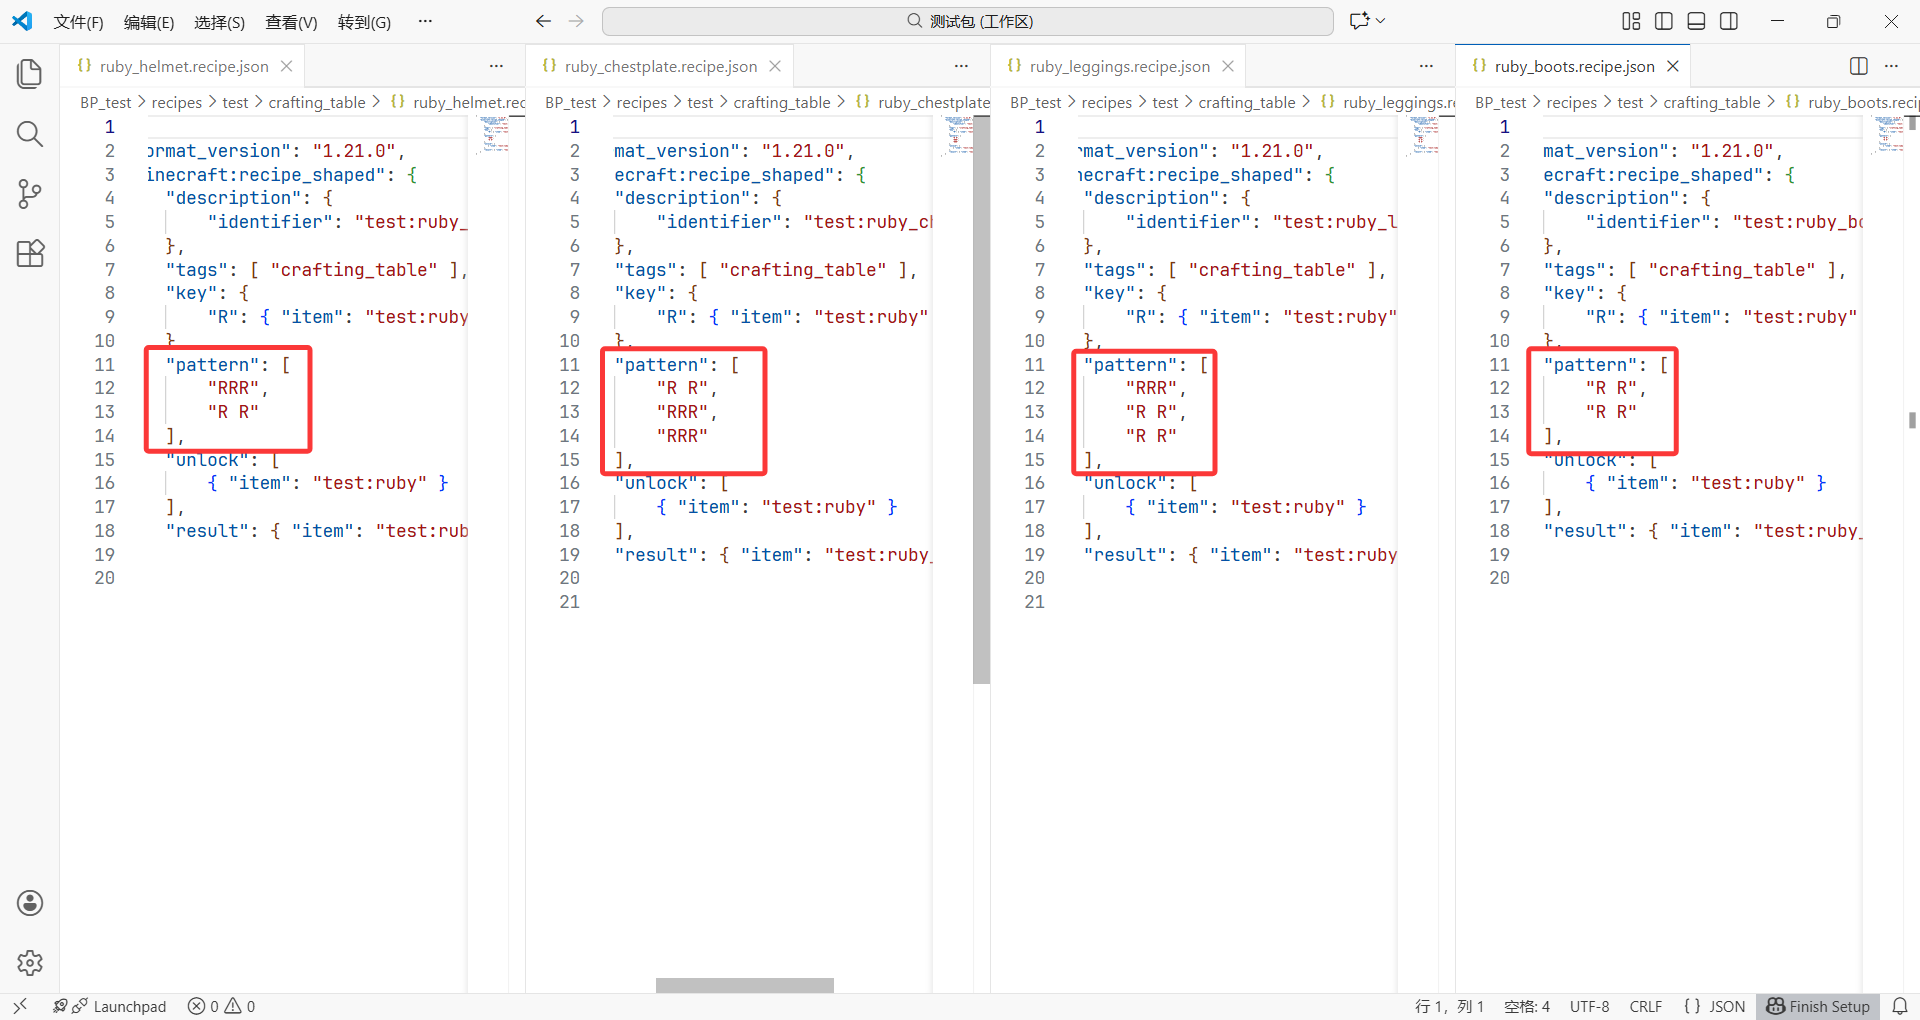Split the ruby_boots editor to the right
Screen dimensions: 1920x1020
click(x=1859, y=66)
